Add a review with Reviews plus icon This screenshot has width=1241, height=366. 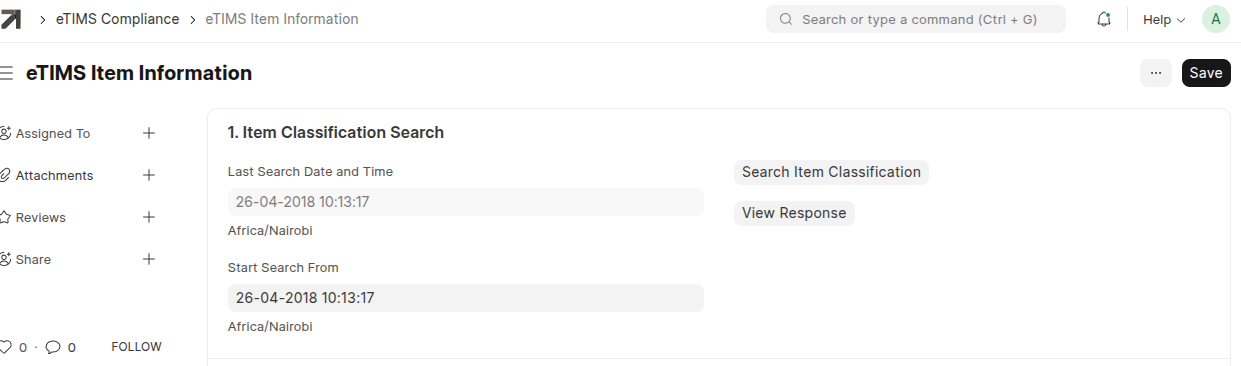[149, 217]
